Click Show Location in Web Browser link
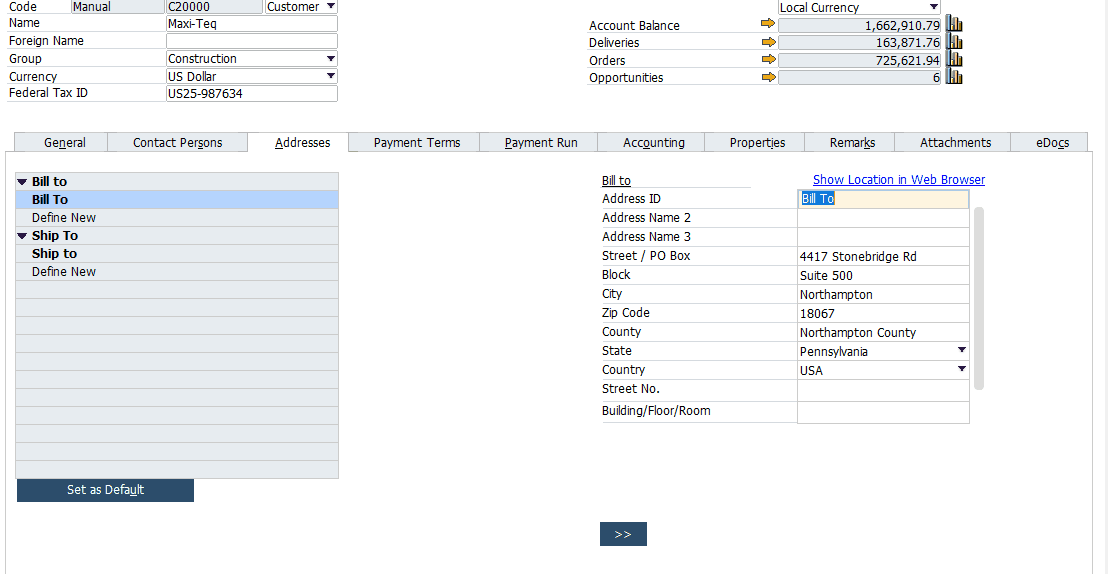1108x574 pixels. (x=899, y=180)
